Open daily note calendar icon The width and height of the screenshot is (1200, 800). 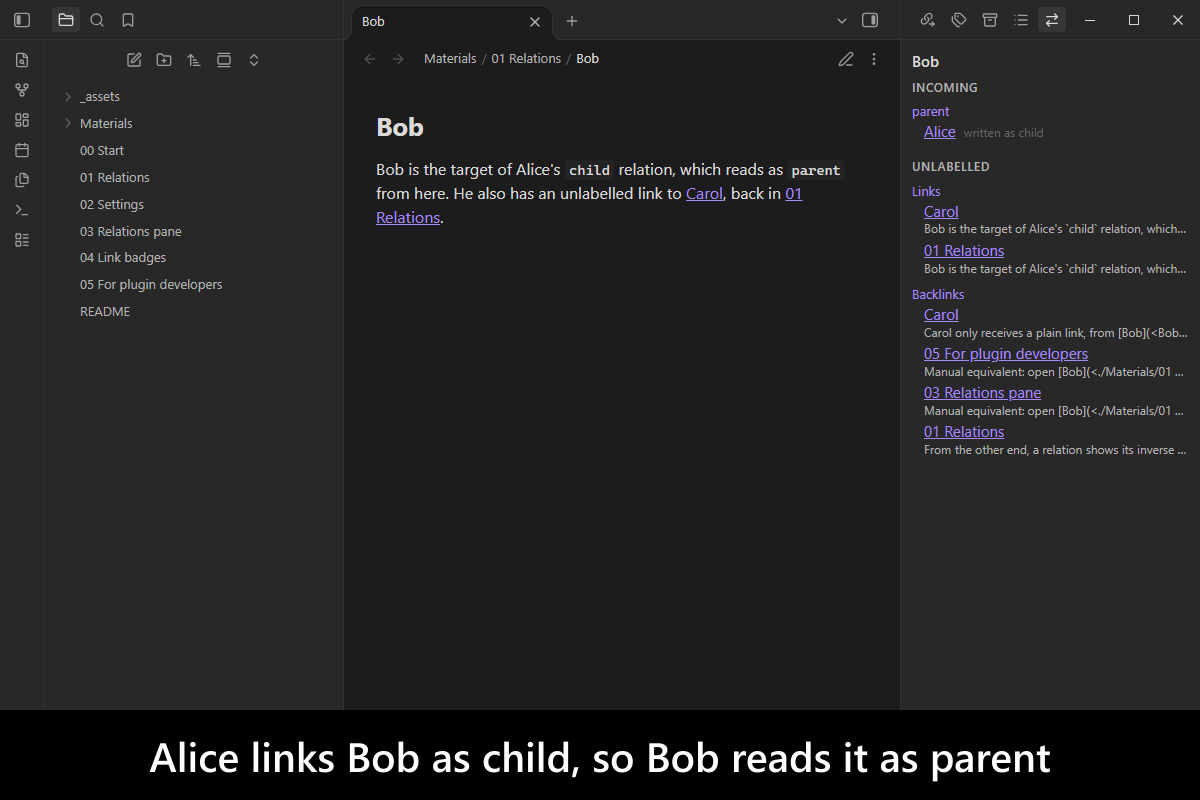pos(22,150)
